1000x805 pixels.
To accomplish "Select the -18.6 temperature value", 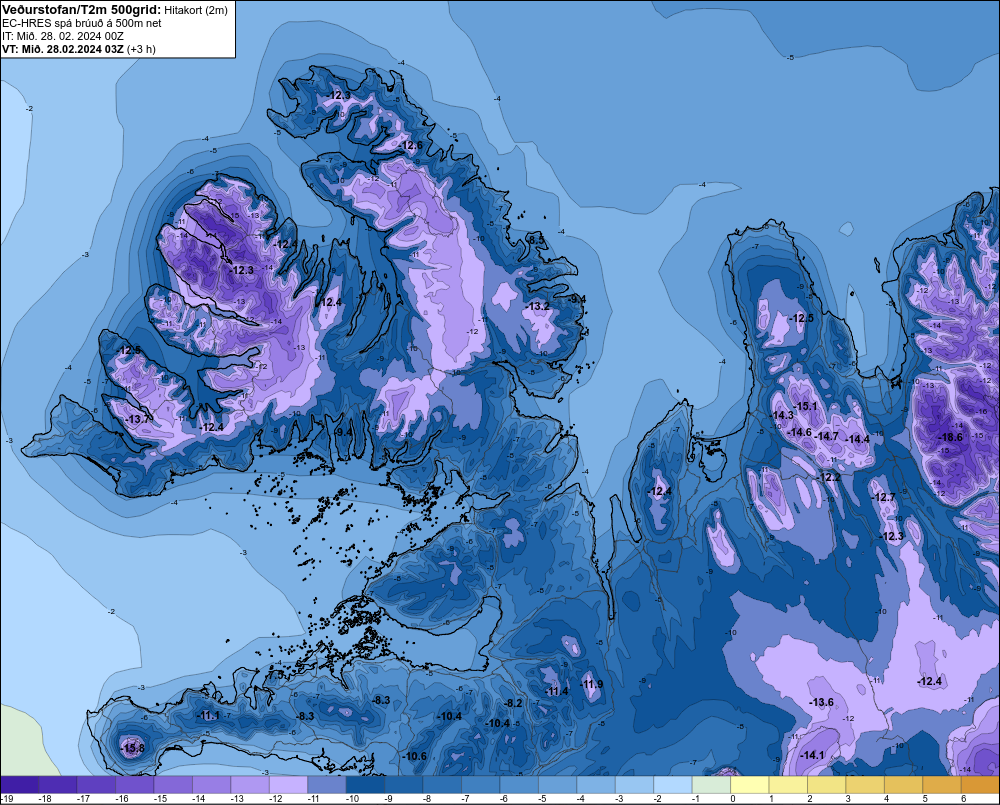I will [950, 437].
